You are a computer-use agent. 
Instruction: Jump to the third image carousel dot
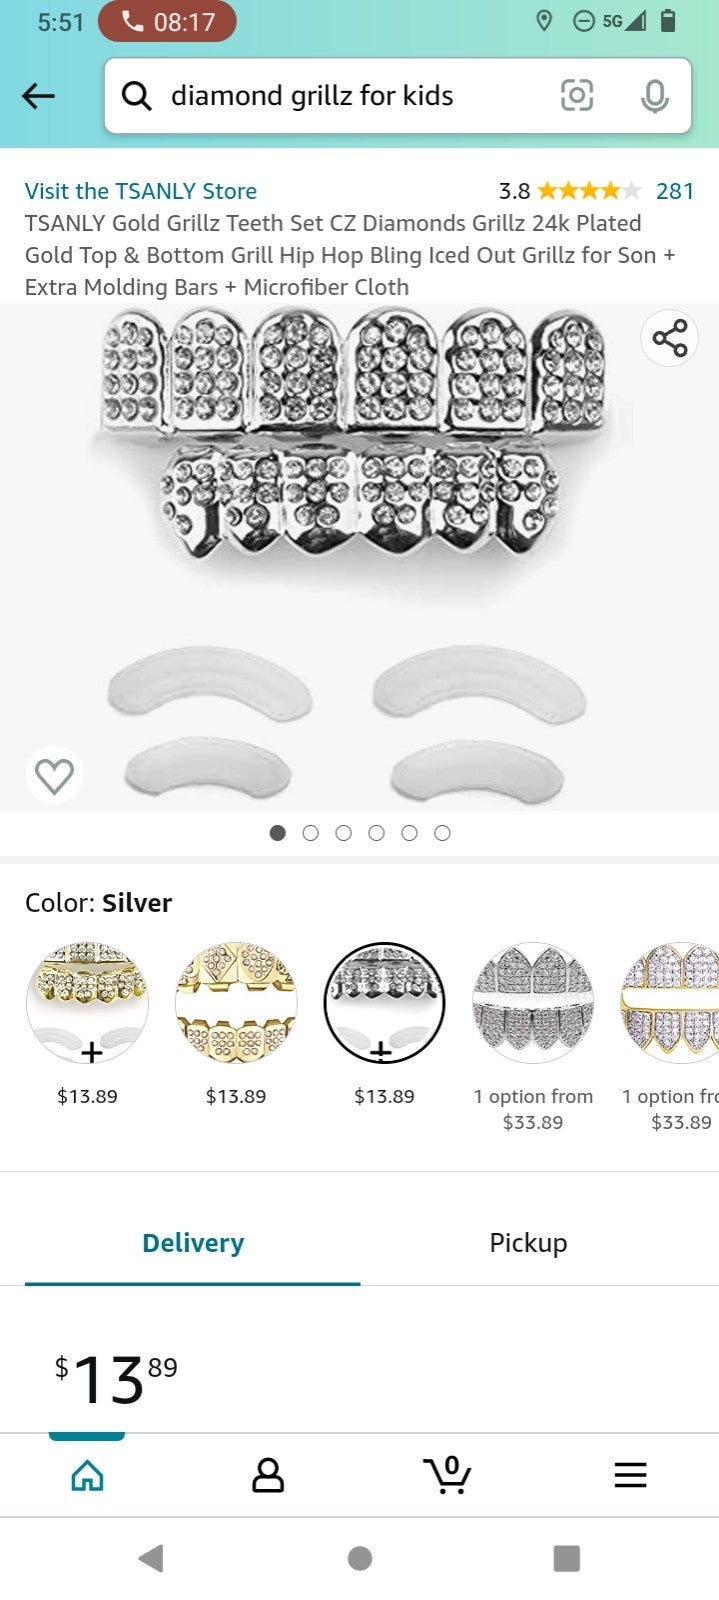click(343, 833)
